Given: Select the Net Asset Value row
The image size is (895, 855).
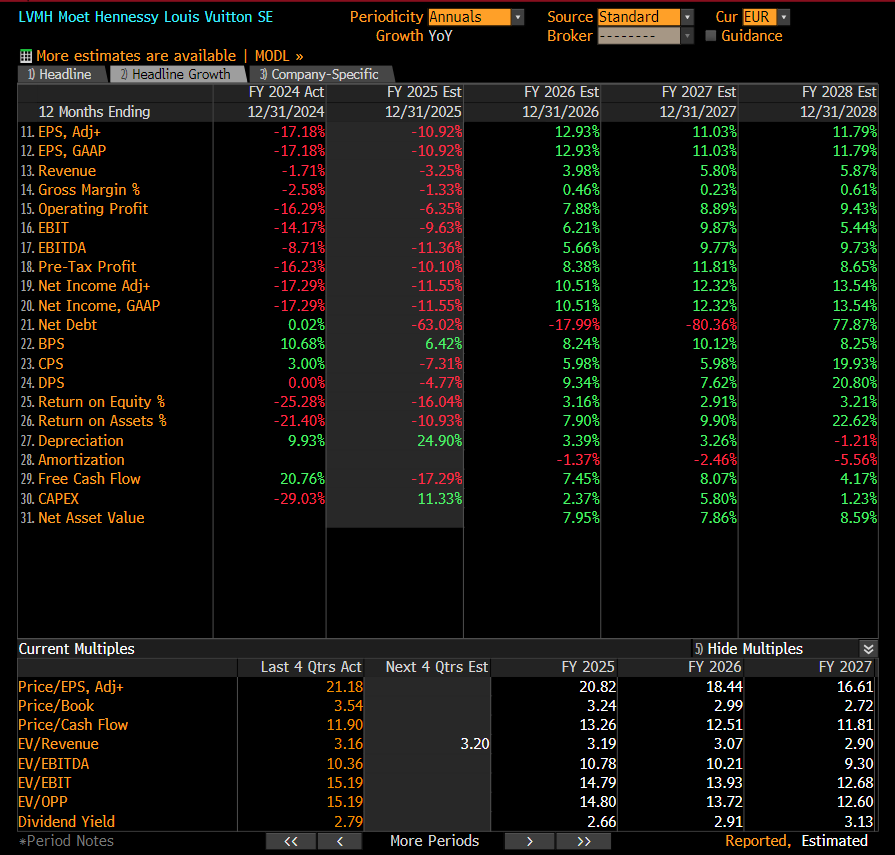Looking at the screenshot, I should 91,518.
